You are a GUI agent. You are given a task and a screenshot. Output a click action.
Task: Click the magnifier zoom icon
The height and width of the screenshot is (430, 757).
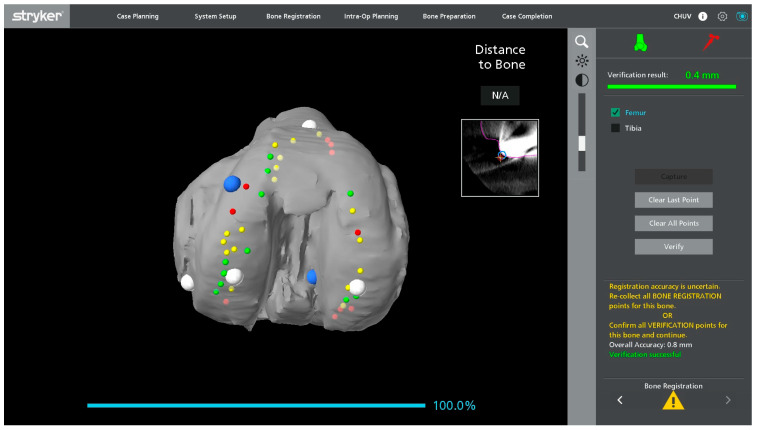tap(581, 42)
